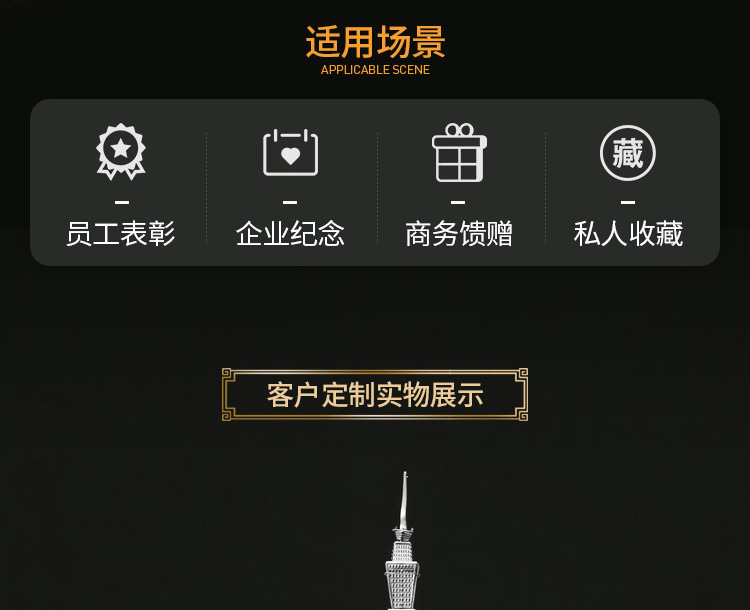Click the dash under the 藏 icon
The height and width of the screenshot is (610, 750).
click(x=628, y=202)
